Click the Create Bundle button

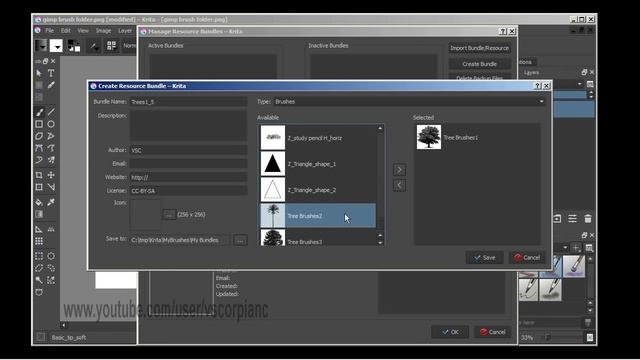pos(480,64)
